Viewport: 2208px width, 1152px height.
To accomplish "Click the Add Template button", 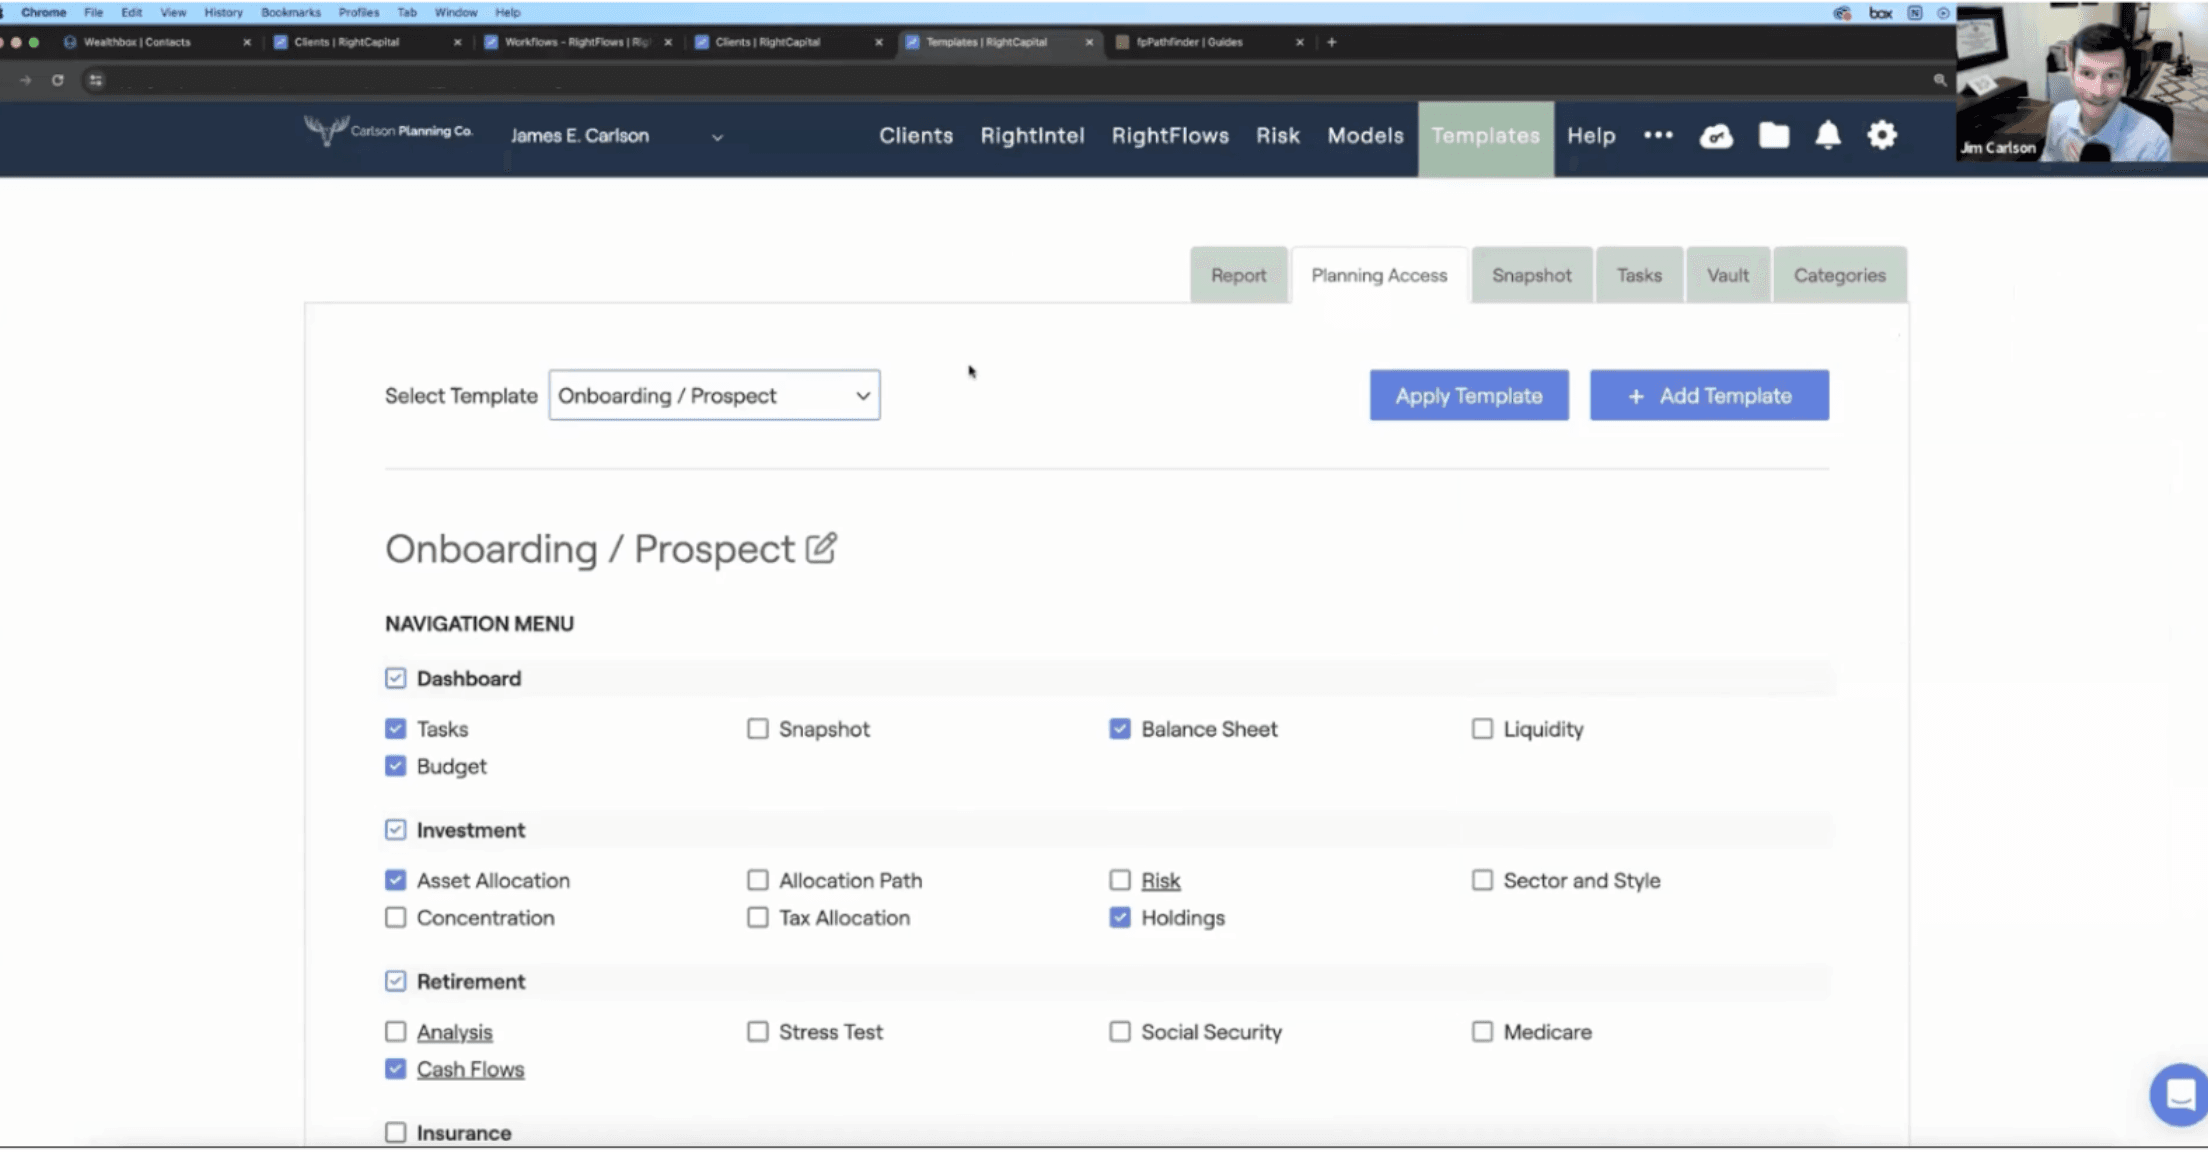I will [1709, 395].
